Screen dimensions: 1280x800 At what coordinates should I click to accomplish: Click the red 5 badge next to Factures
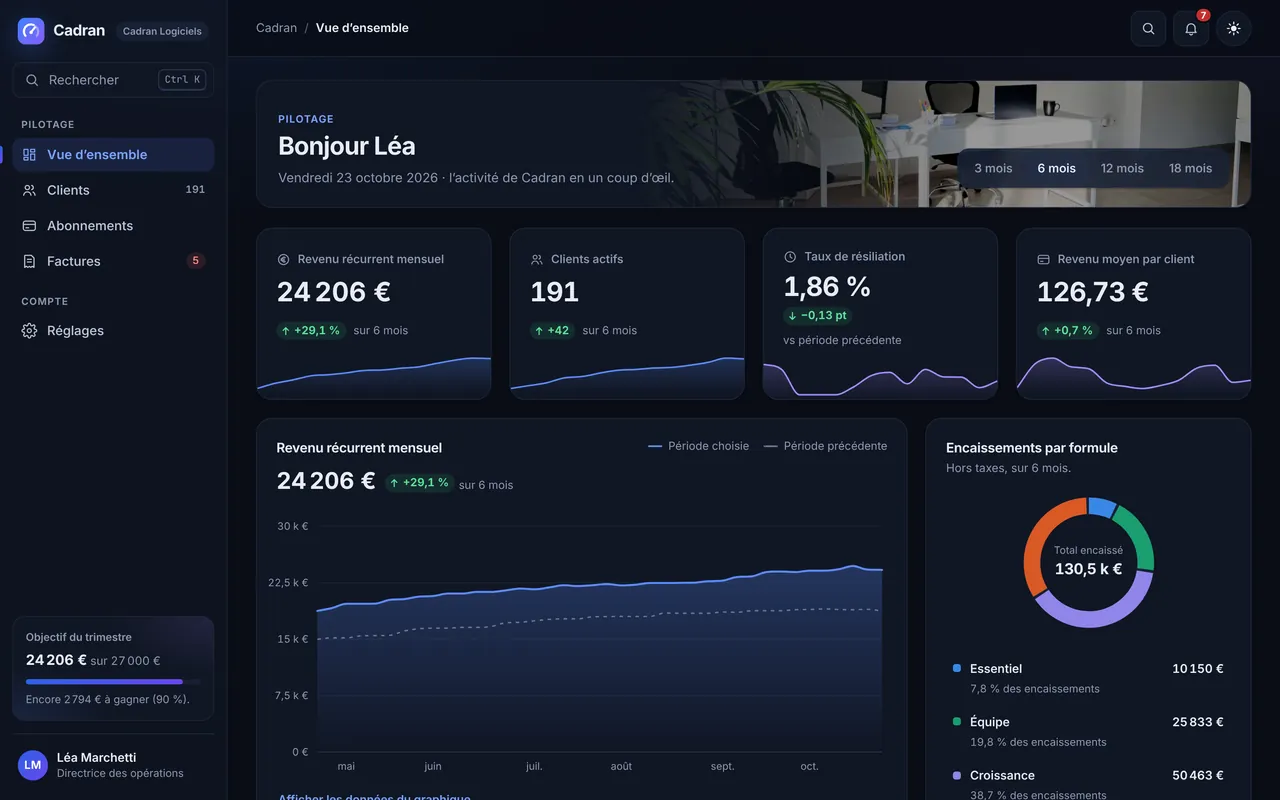click(196, 261)
